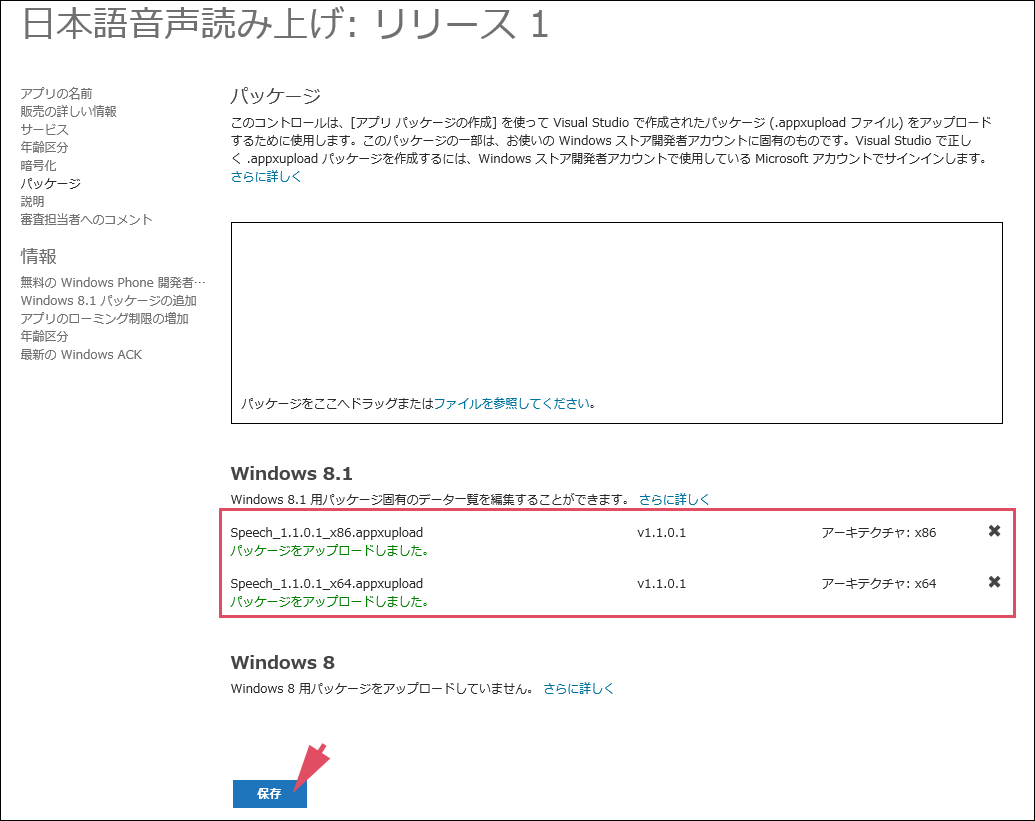Open 説明 sidebar item
1035x821 pixels.
click(32, 201)
